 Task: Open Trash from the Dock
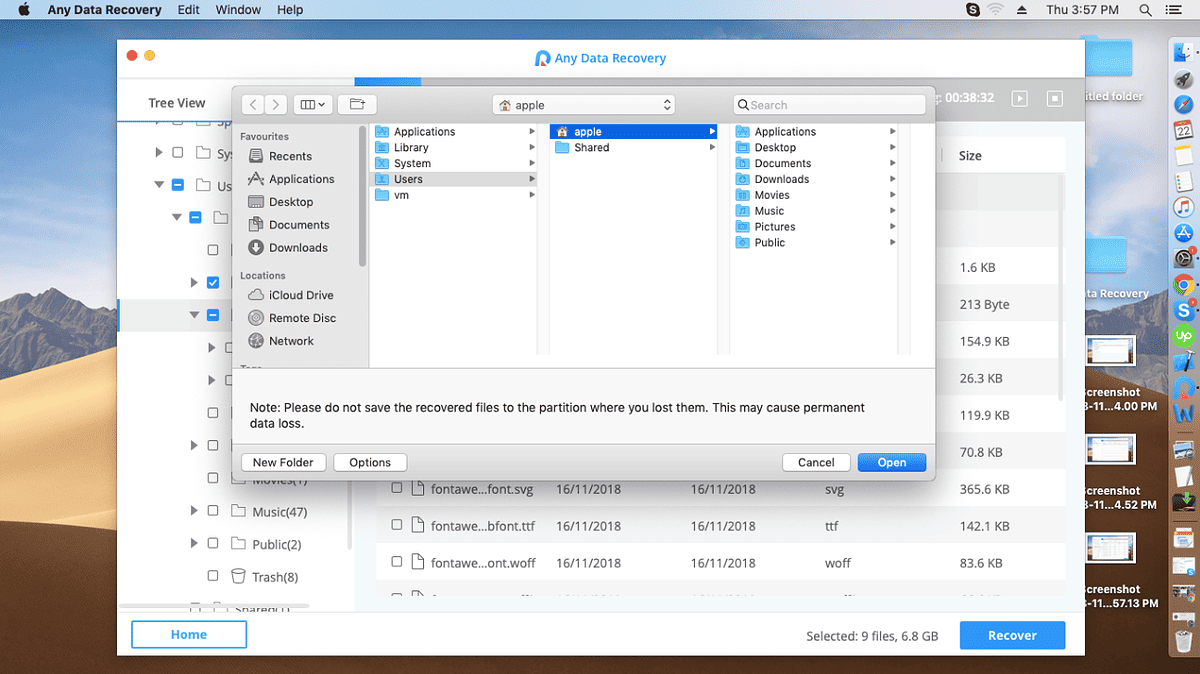(1184, 640)
